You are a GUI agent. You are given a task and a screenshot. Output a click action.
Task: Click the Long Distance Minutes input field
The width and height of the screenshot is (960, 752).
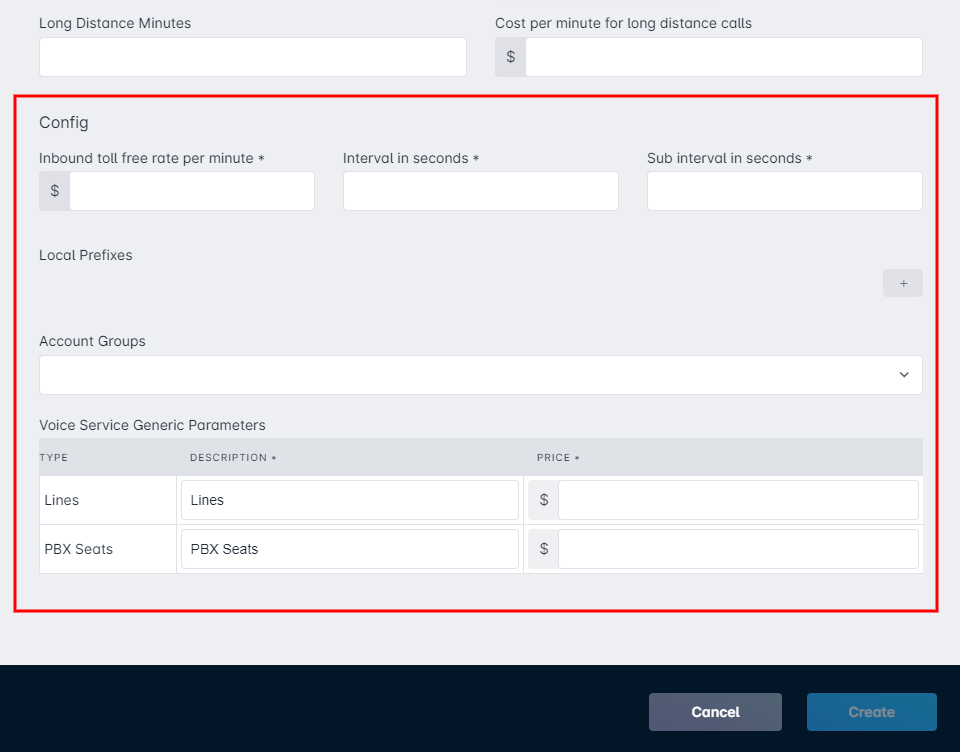click(252, 57)
